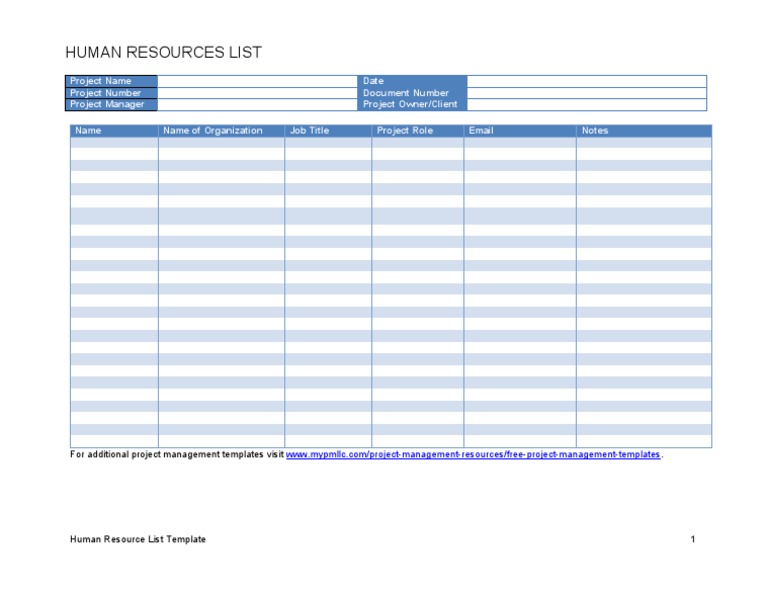Click the Human Resources List title
Screen dimensions: 768x594
163,53
